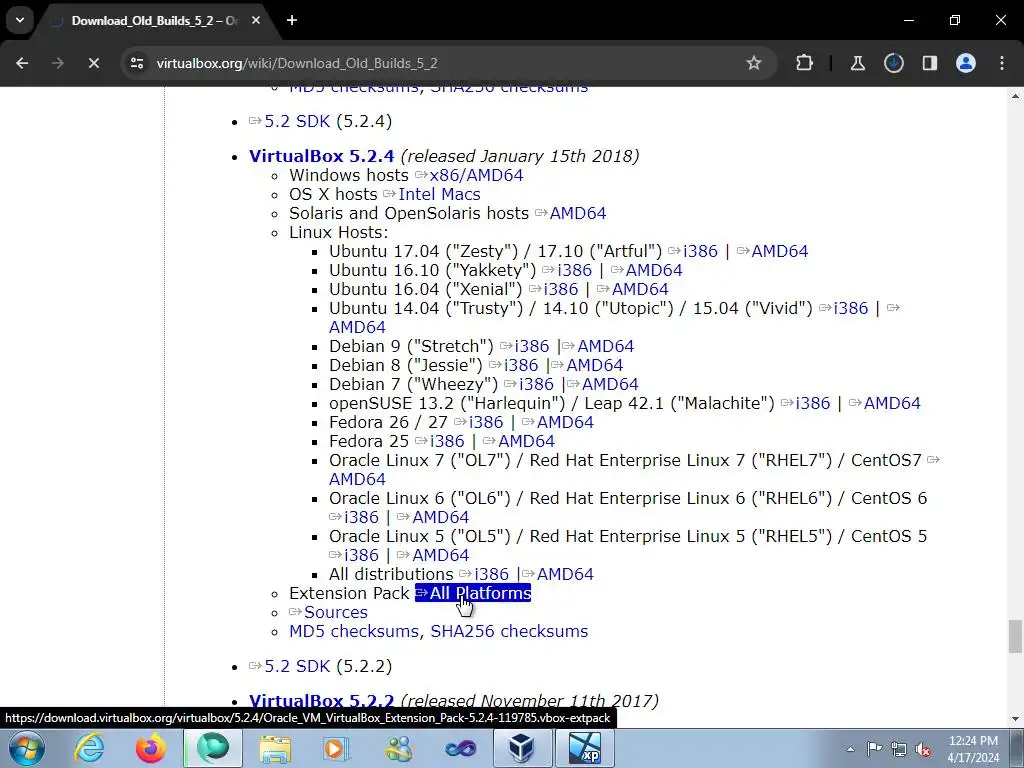View site information icon in address bar
The height and width of the screenshot is (768, 1024).
coord(137,63)
